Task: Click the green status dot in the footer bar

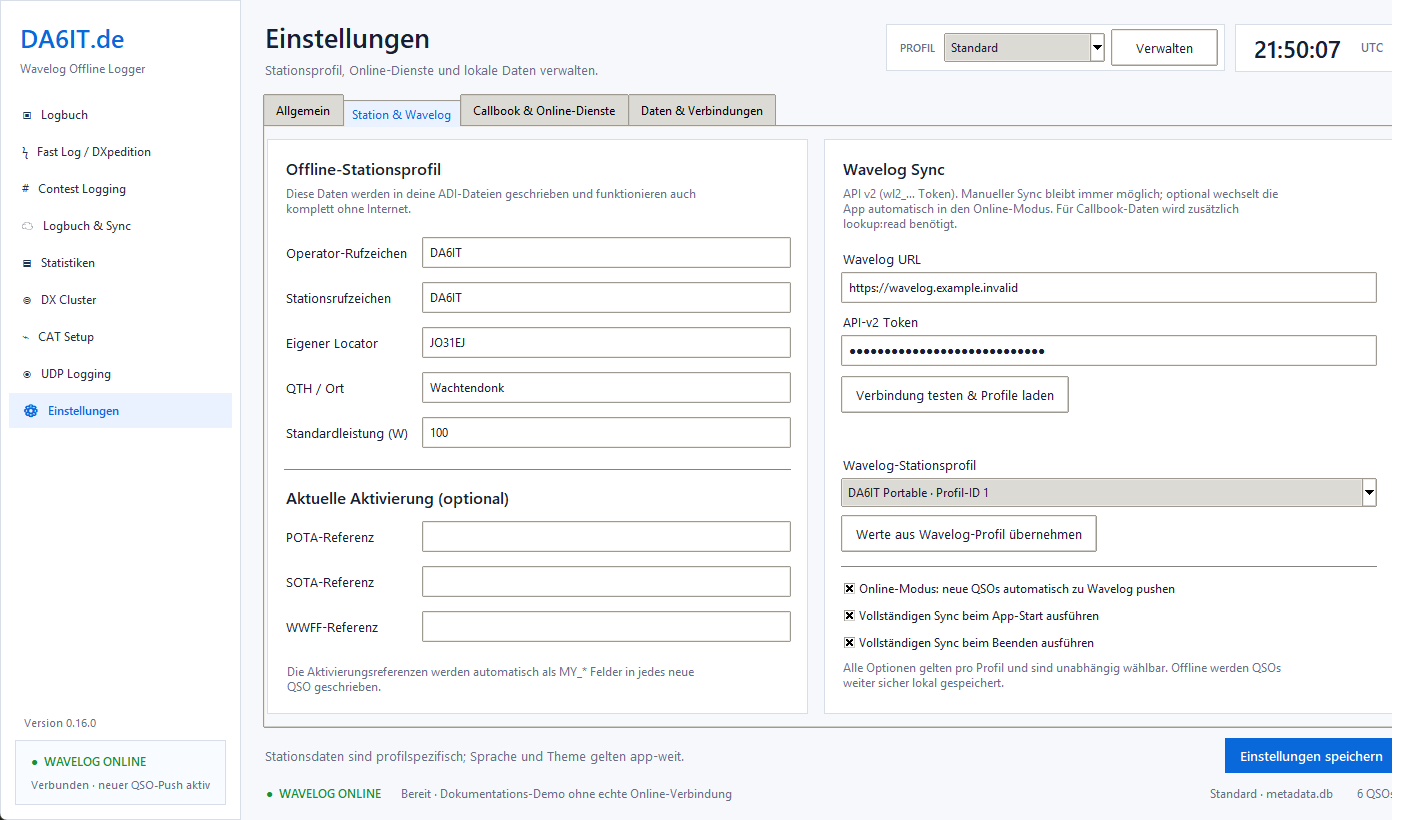Action: [270, 794]
